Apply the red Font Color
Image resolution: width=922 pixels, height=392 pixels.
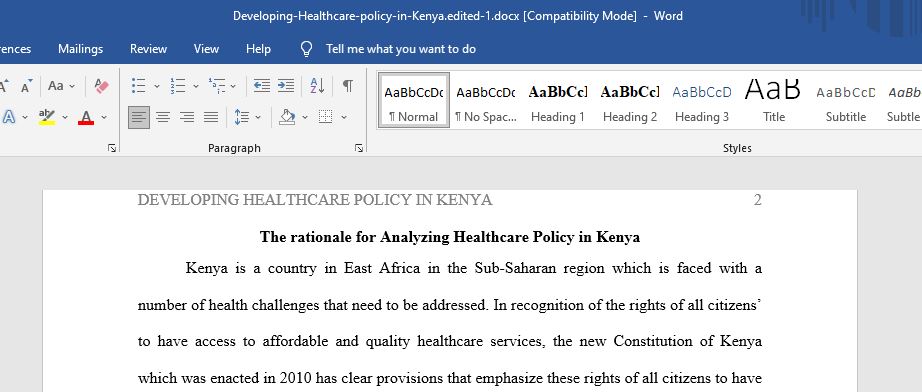pyautogui.click(x=86, y=117)
